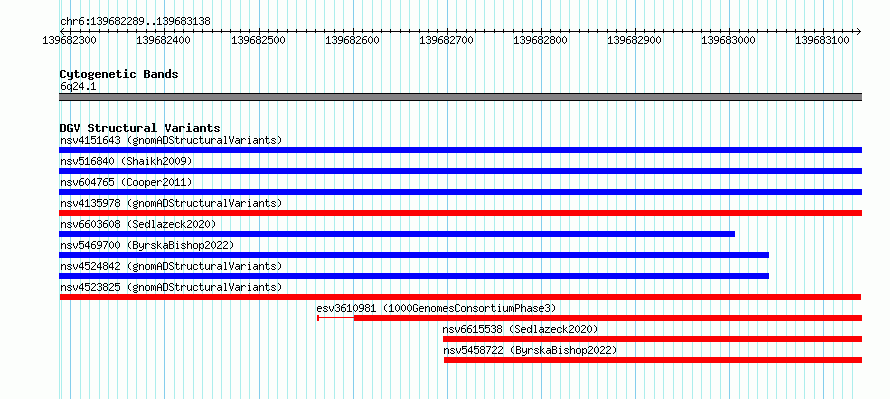
Task: Open esv3610981 (1000GenomesConsortiumPhase3) label
Action: (x=436, y=308)
